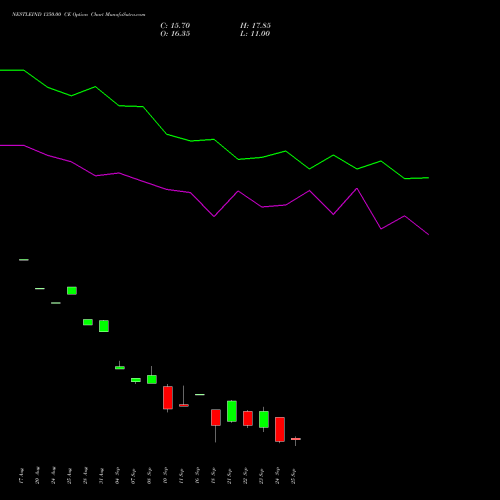Click the '25 Sep' date axis label
This screenshot has height=500, width=500.
click(294, 476)
